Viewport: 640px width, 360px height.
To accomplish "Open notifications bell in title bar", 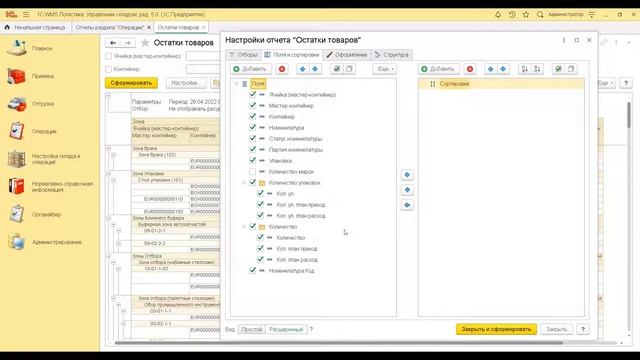I will point(498,14).
